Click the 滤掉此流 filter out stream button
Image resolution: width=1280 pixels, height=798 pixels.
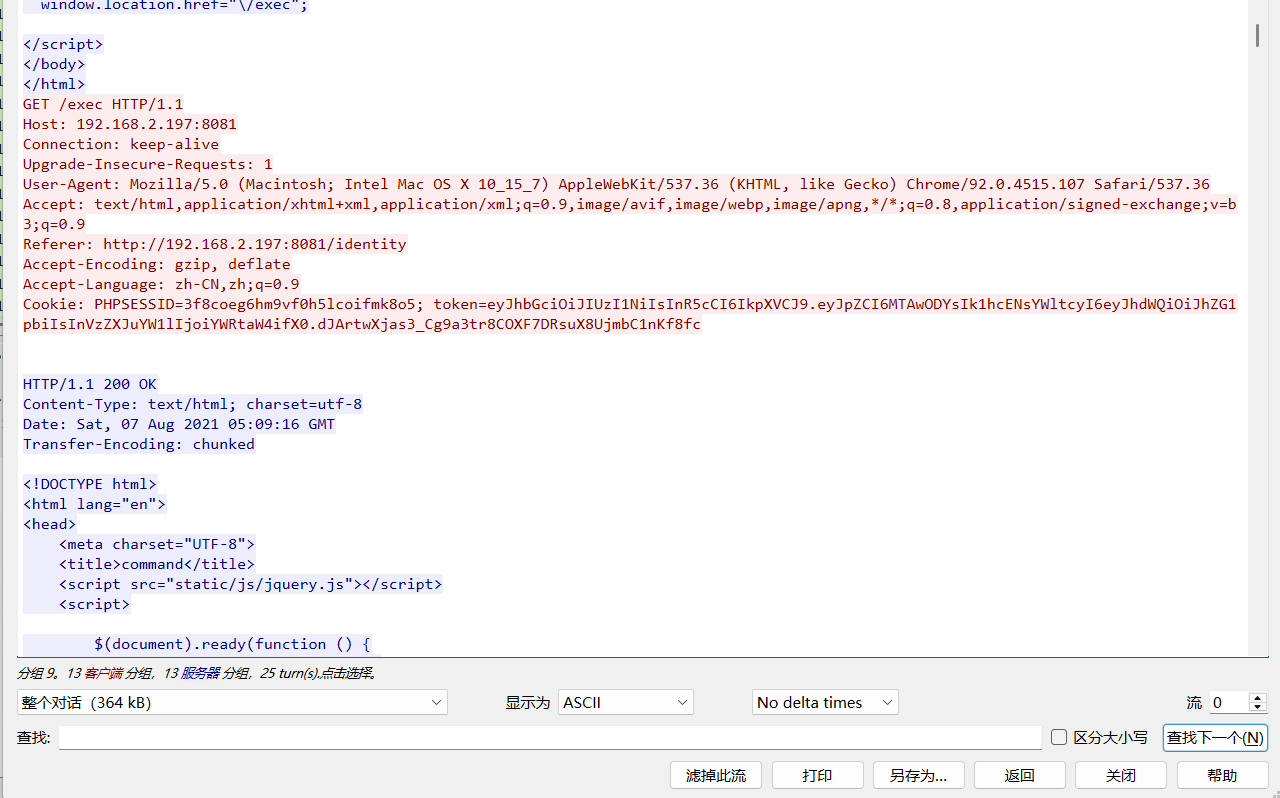715,775
